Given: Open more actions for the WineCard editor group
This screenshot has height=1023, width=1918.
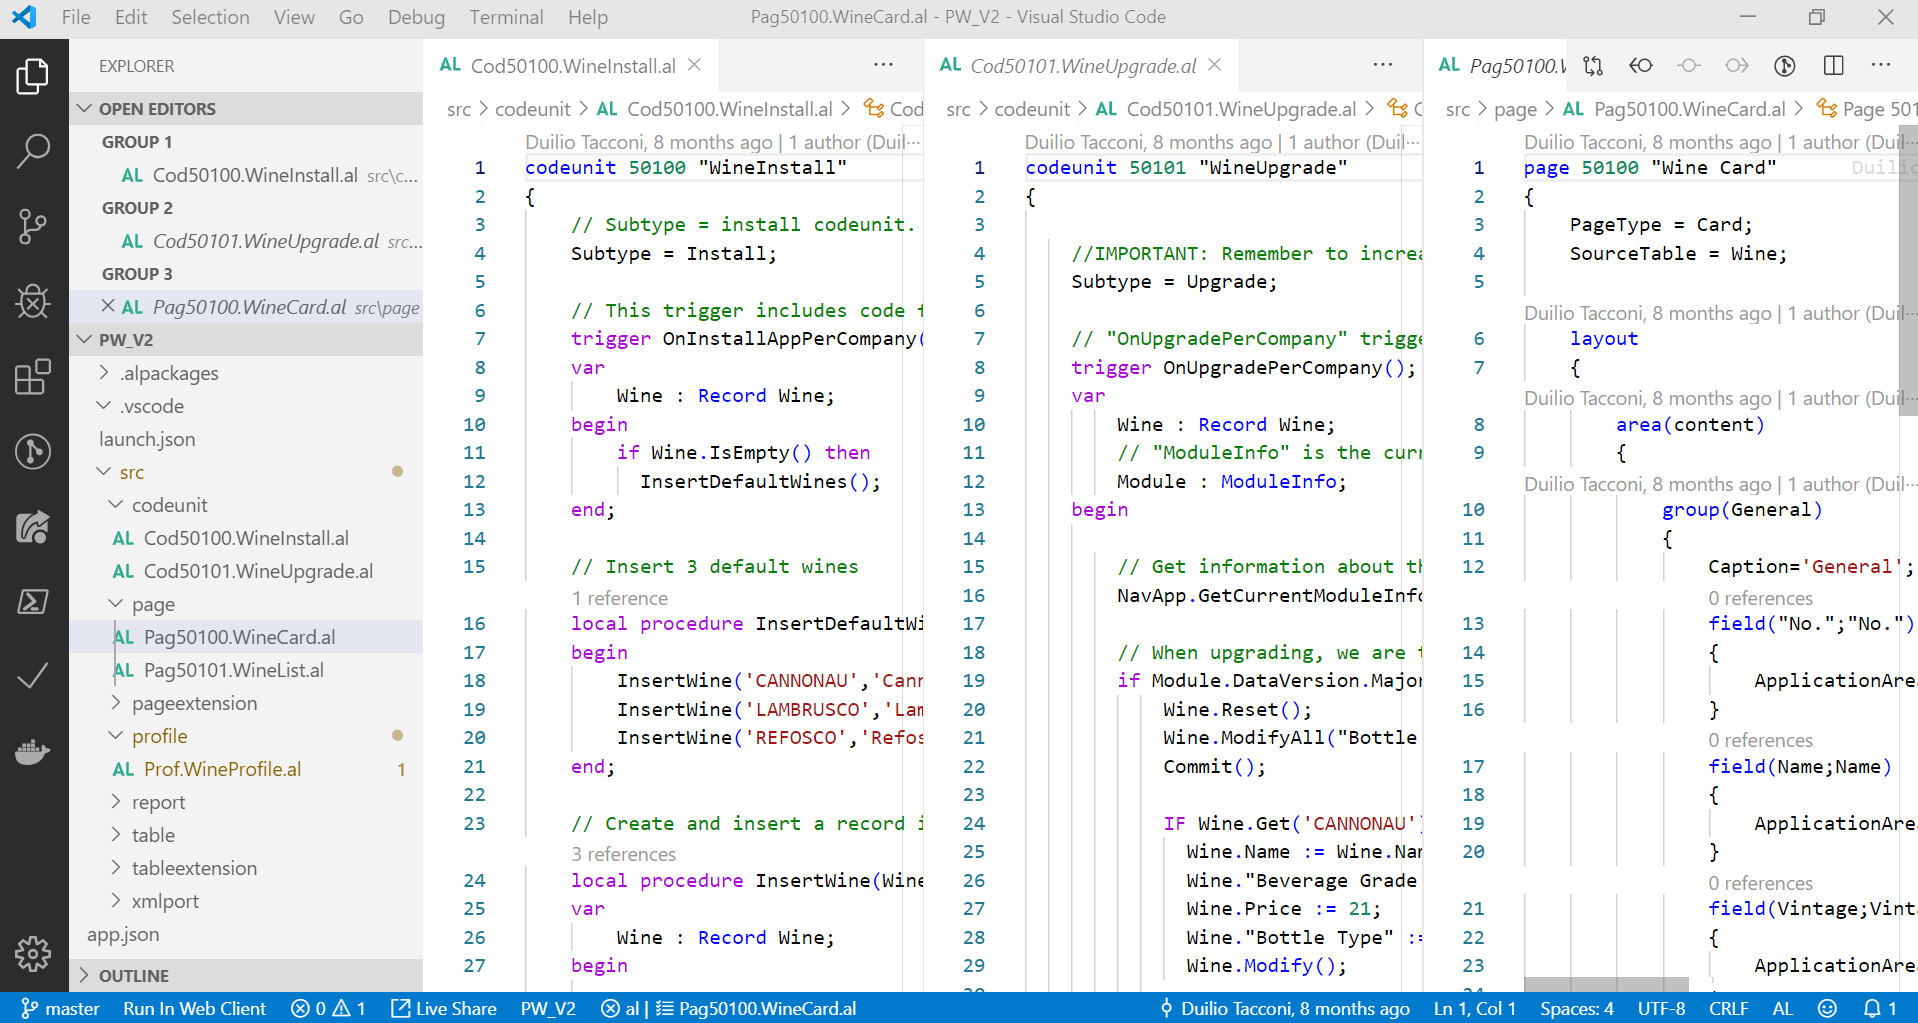Looking at the screenshot, I should pos(1881,66).
